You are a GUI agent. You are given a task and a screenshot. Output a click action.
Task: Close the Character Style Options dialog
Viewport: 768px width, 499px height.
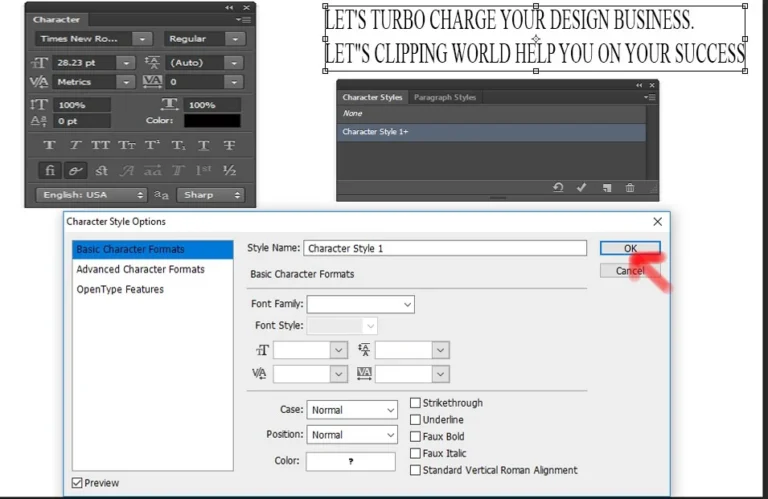click(x=657, y=222)
